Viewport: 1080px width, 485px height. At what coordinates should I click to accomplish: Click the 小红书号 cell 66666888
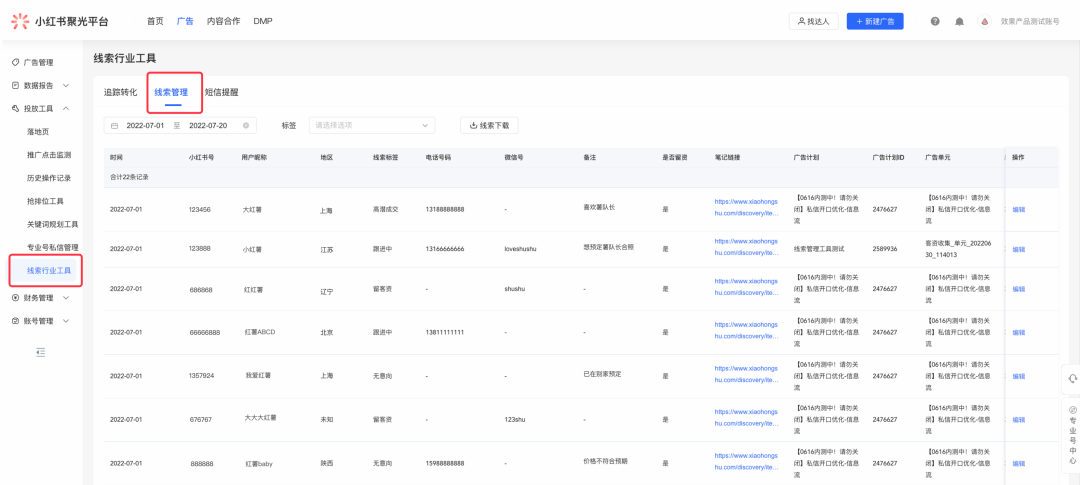[x=205, y=332]
